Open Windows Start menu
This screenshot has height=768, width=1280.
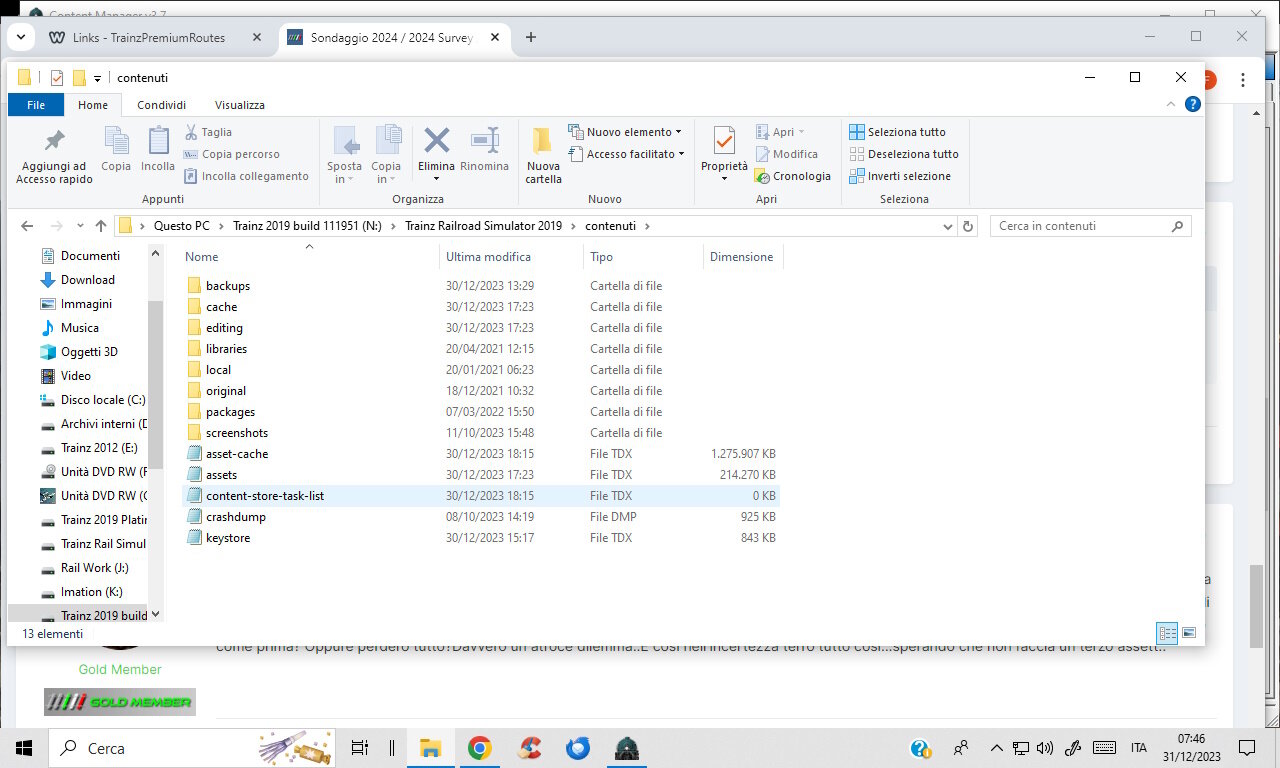coord(24,748)
